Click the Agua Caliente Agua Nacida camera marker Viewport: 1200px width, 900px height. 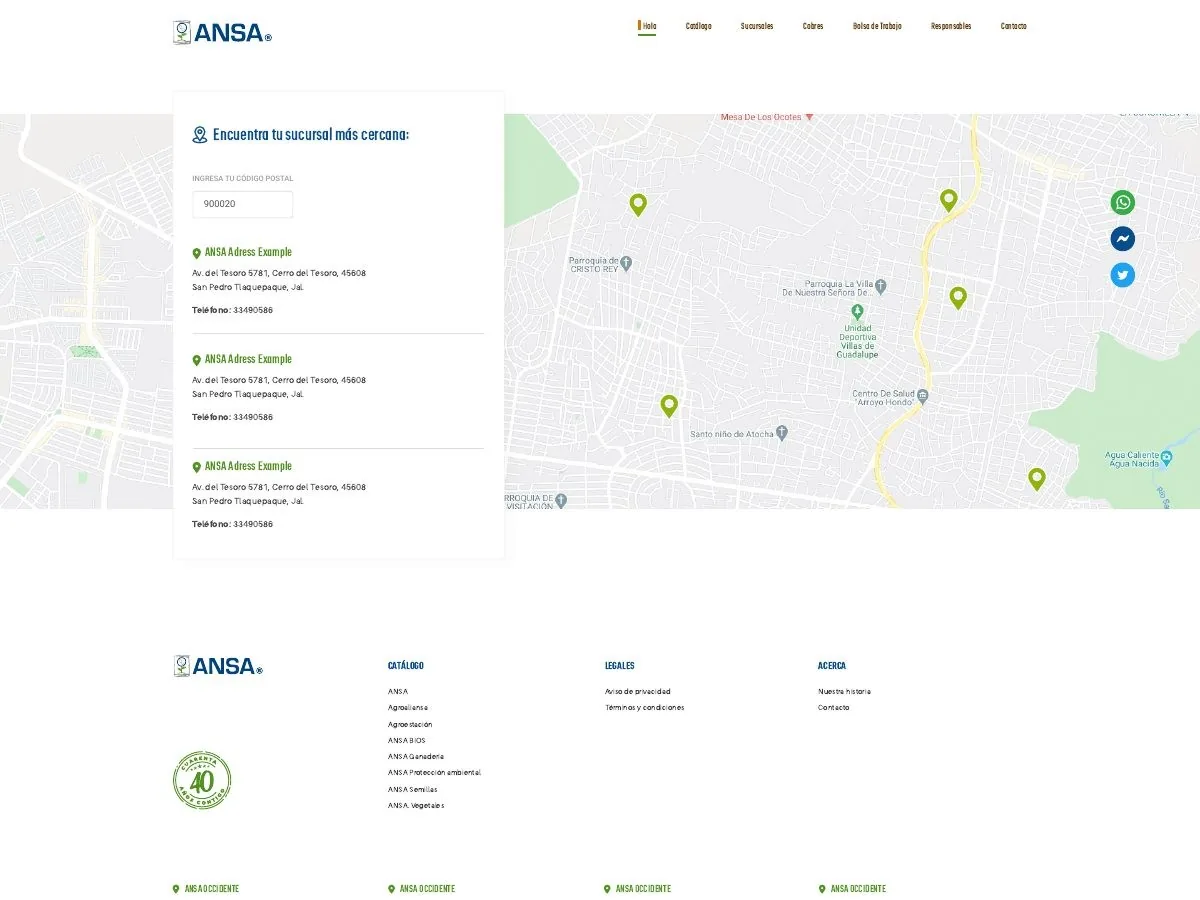[x=1166, y=459]
